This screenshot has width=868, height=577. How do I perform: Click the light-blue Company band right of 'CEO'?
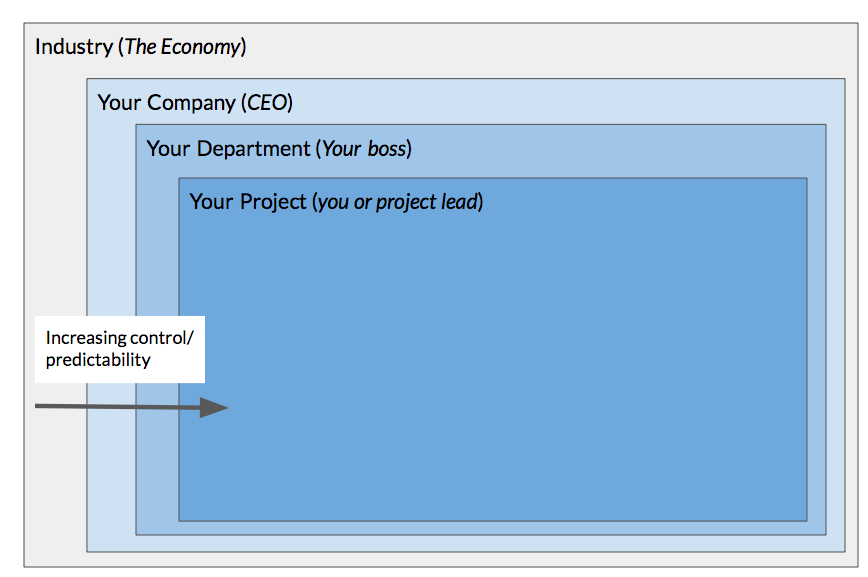point(560,102)
